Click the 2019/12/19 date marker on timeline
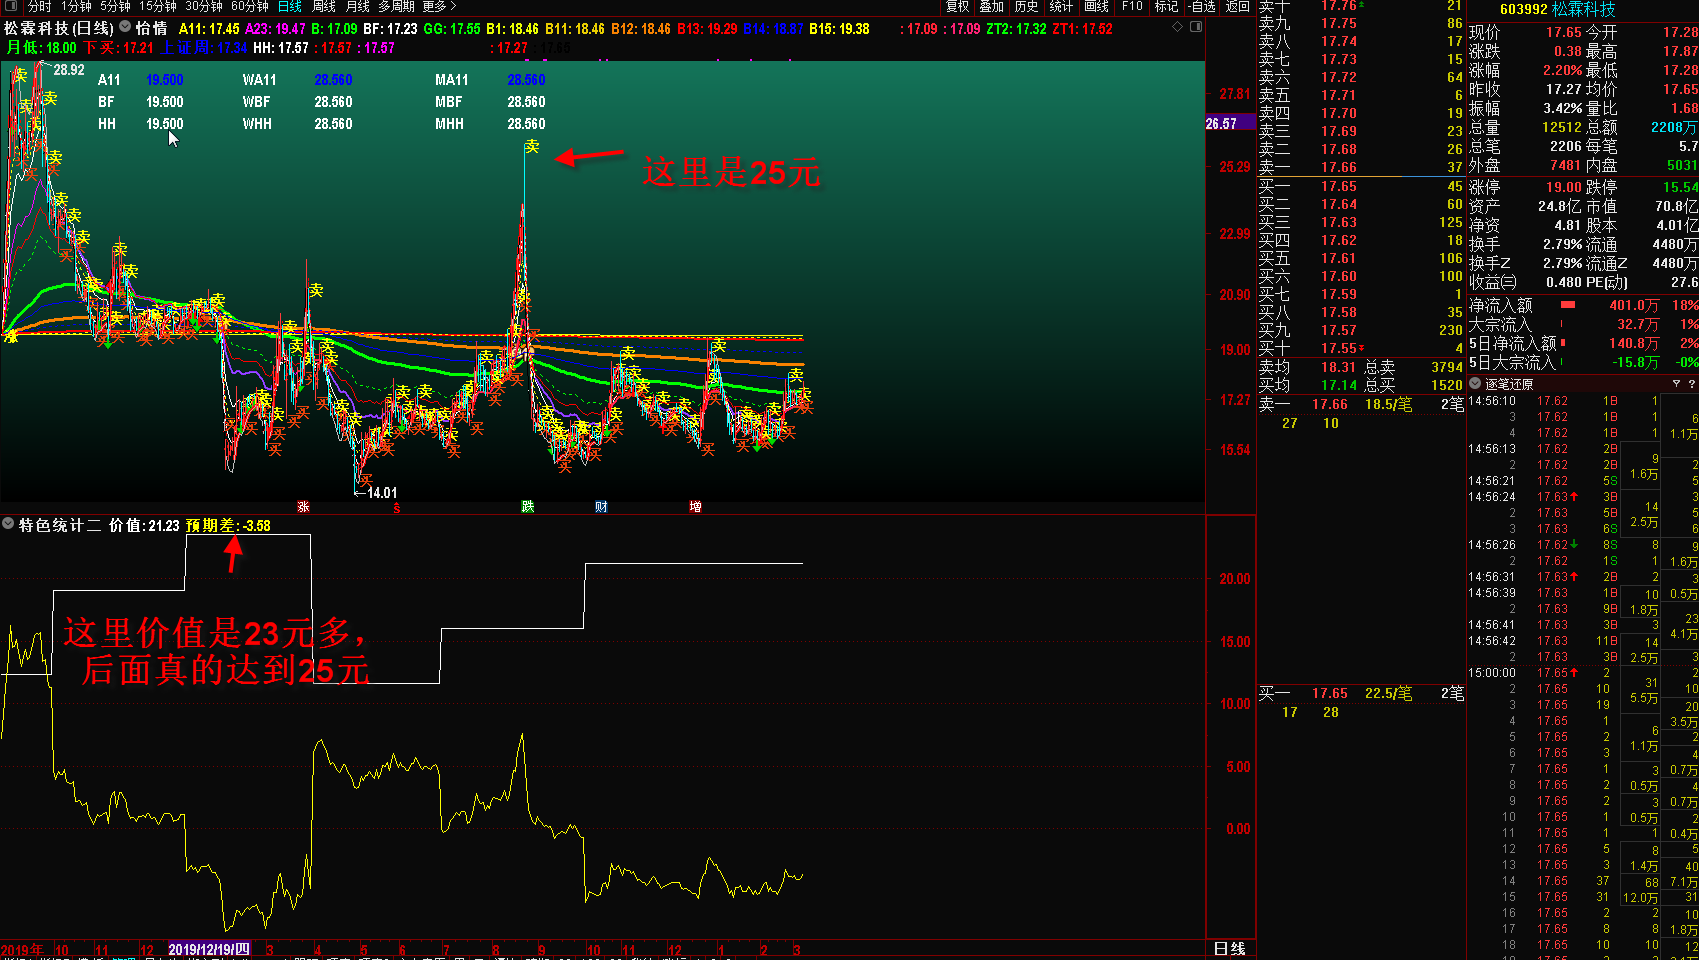The height and width of the screenshot is (960, 1699). [x=209, y=949]
